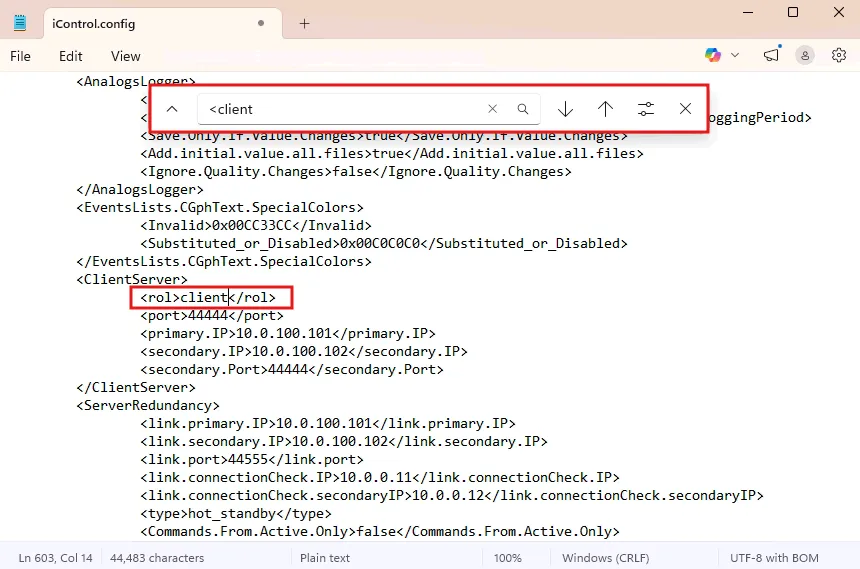The width and height of the screenshot is (860, 569).
Task: Click the primary.IP 10.0.100.101 line
Action: [x=288, y=334]
